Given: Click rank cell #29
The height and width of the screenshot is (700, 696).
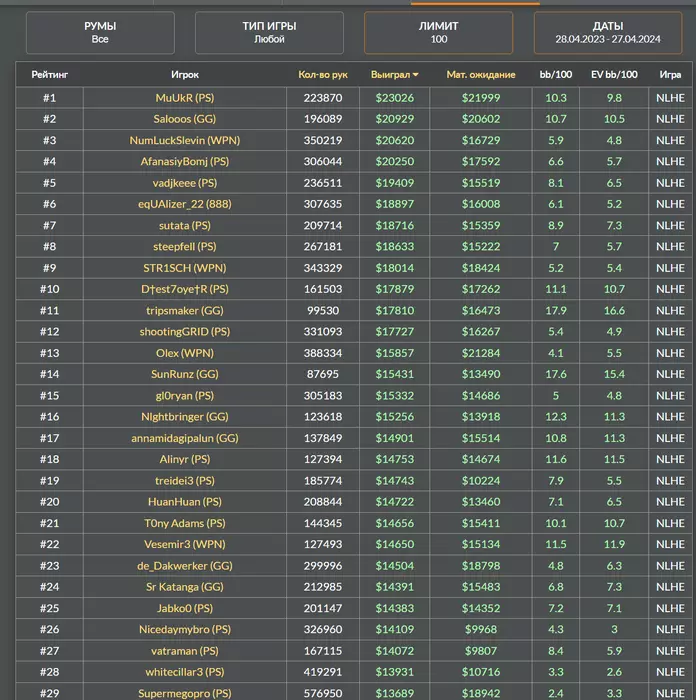Looking at the screenshot, I should (x=50, y=693).
